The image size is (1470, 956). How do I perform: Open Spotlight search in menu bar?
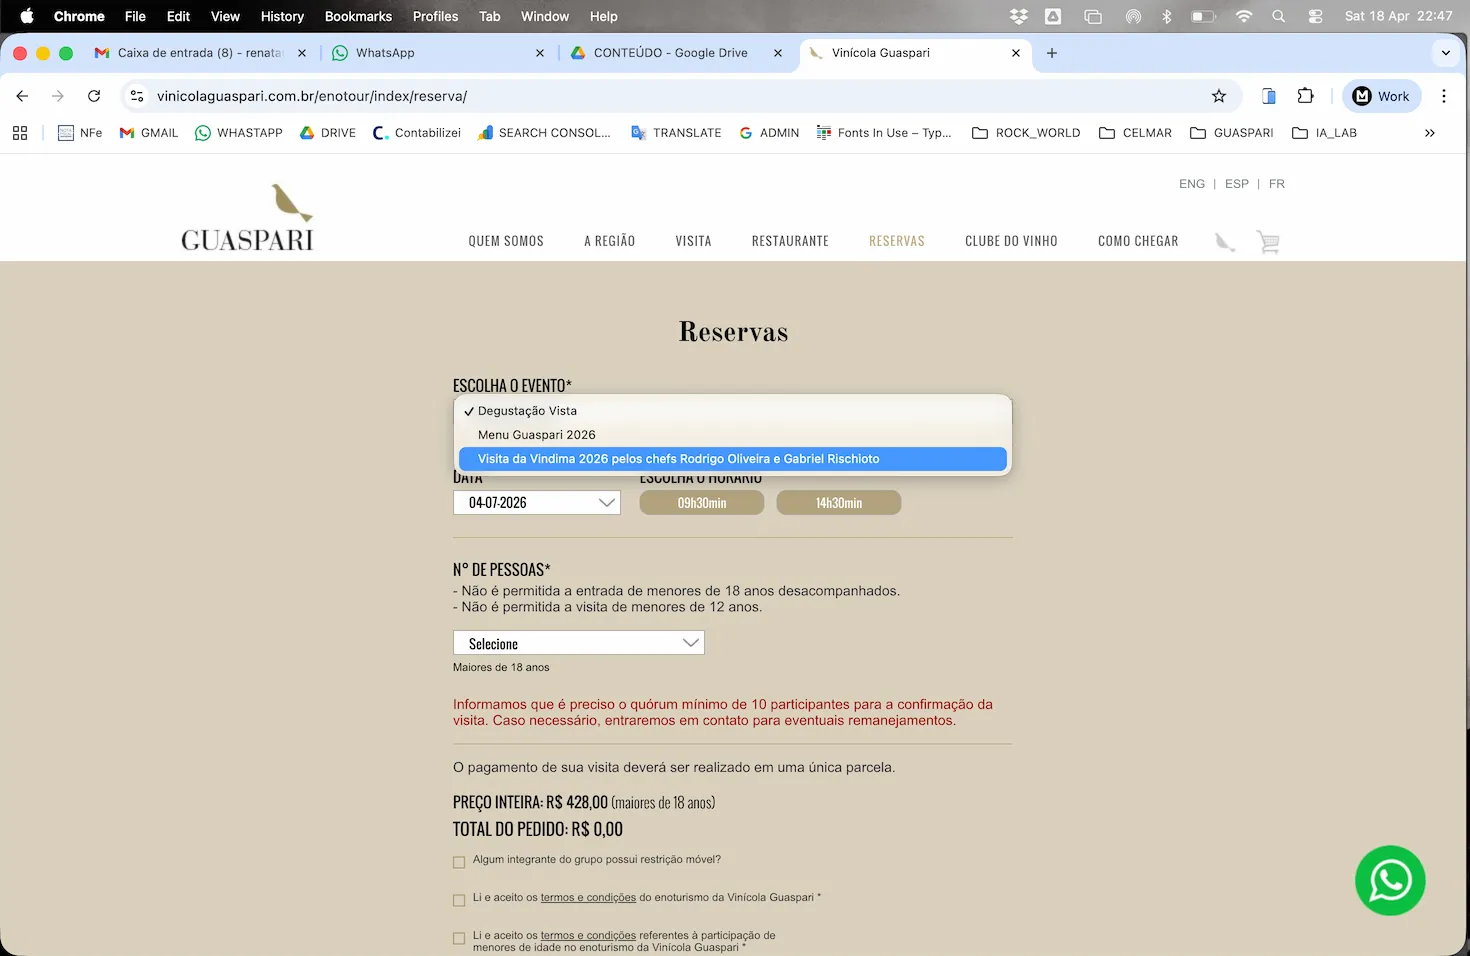click(x=1278, y=16)
